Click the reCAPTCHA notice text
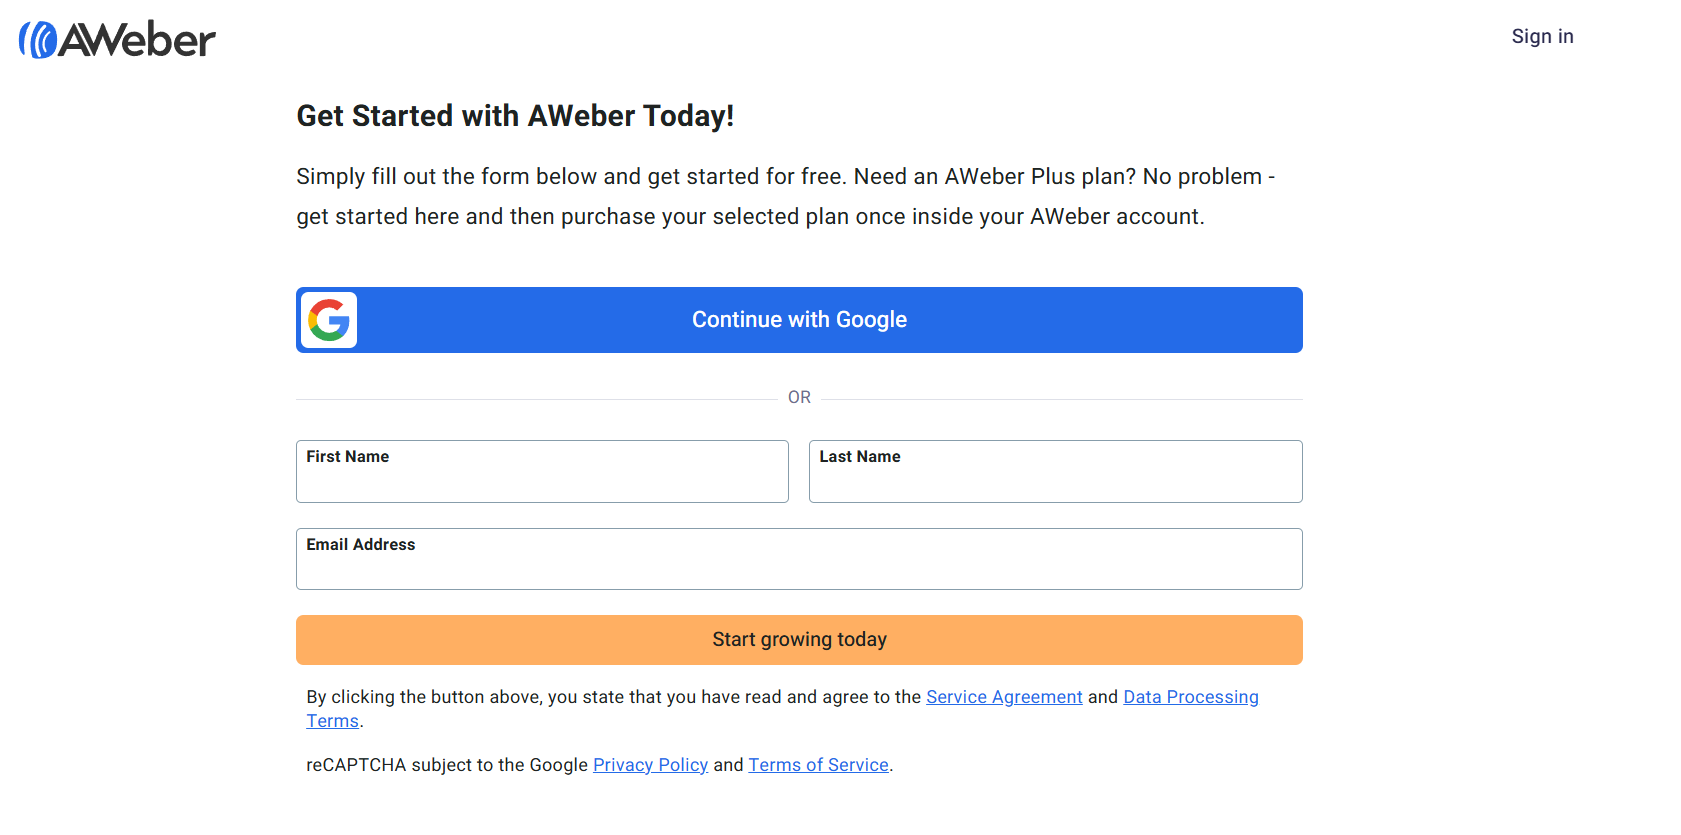Image resolution: width=1681 pixels, height=835 pixels. coord(446,765)
